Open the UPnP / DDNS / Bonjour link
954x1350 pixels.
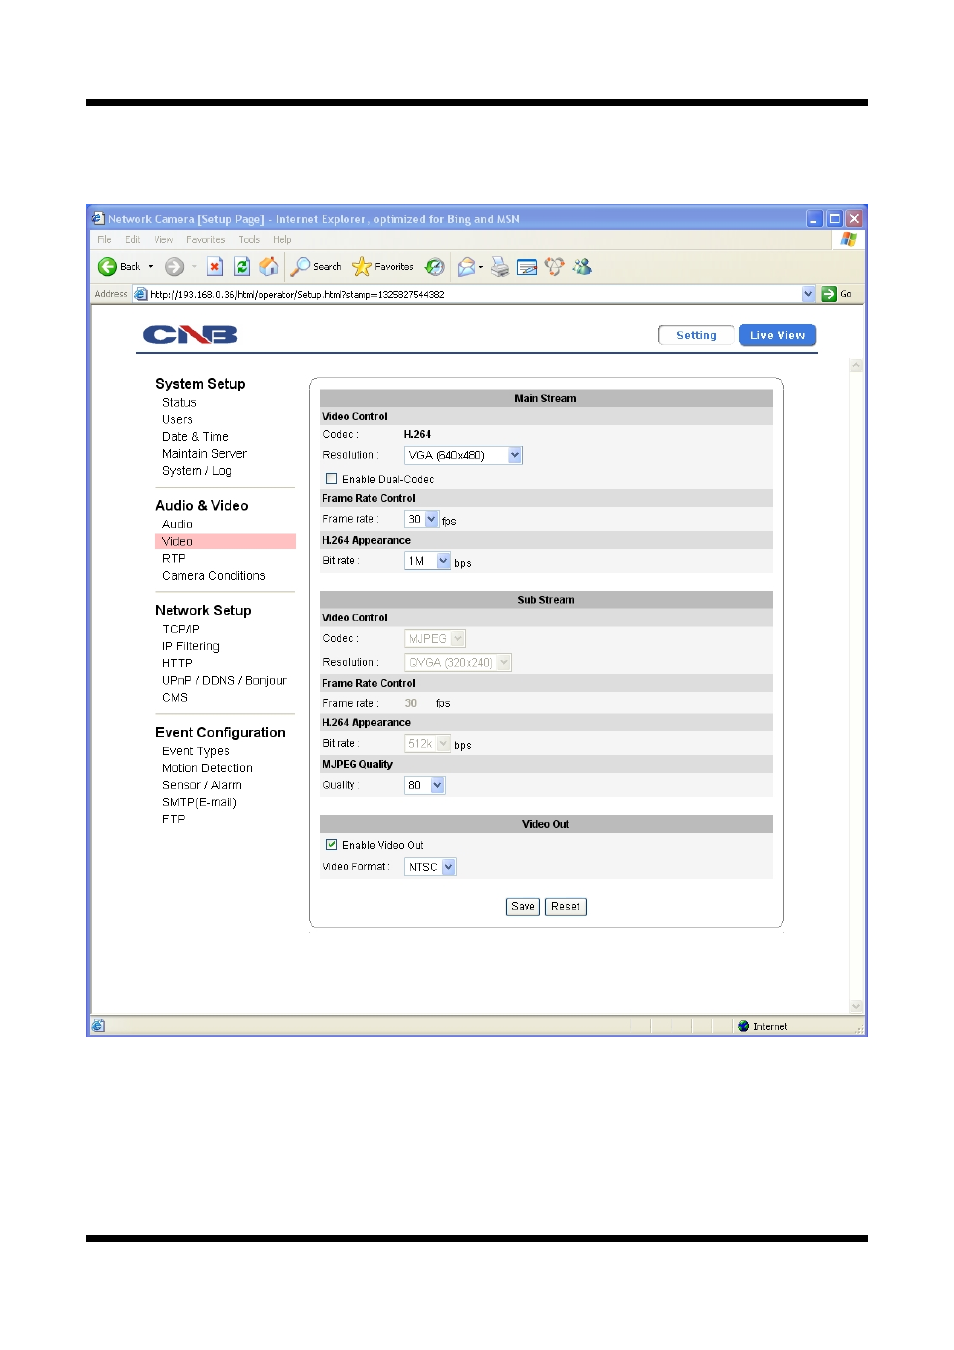(224, 681)
